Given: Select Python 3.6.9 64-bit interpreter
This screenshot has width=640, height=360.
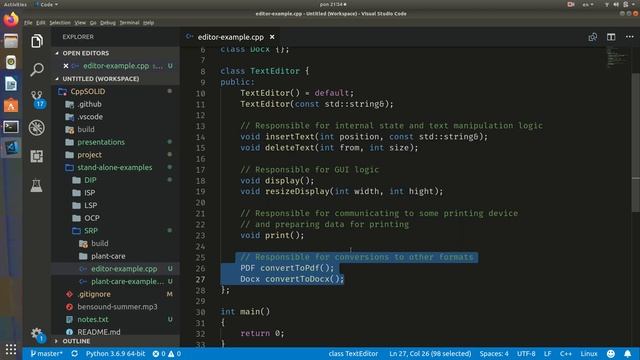Looking at the screenshot, I should (x=116, y=353).
